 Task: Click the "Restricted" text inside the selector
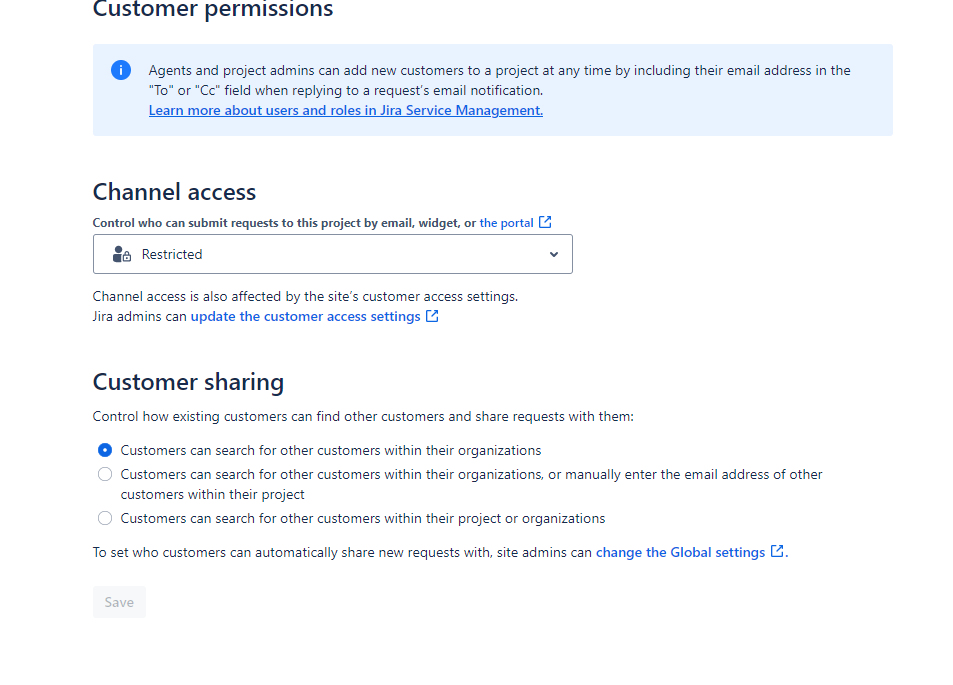[171, 254]
